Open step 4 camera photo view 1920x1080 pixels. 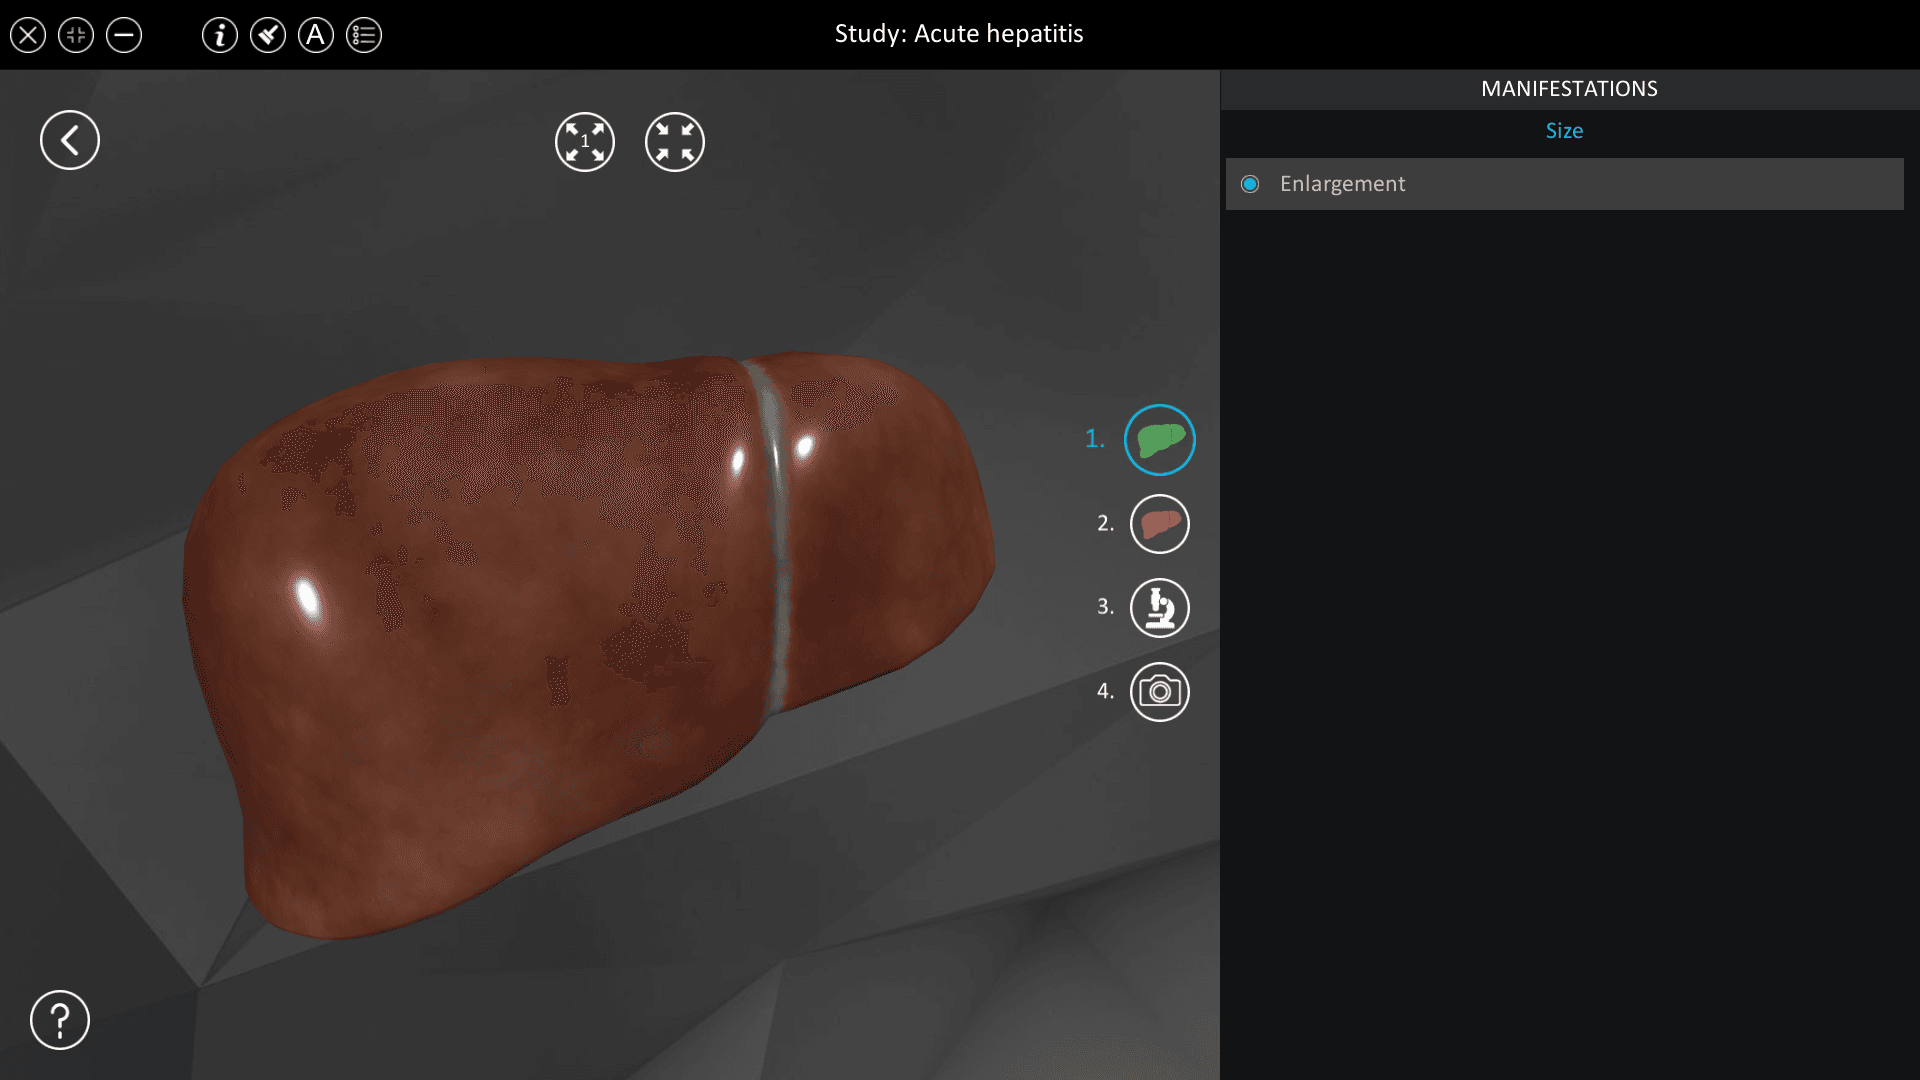[x=1160, y=692]
